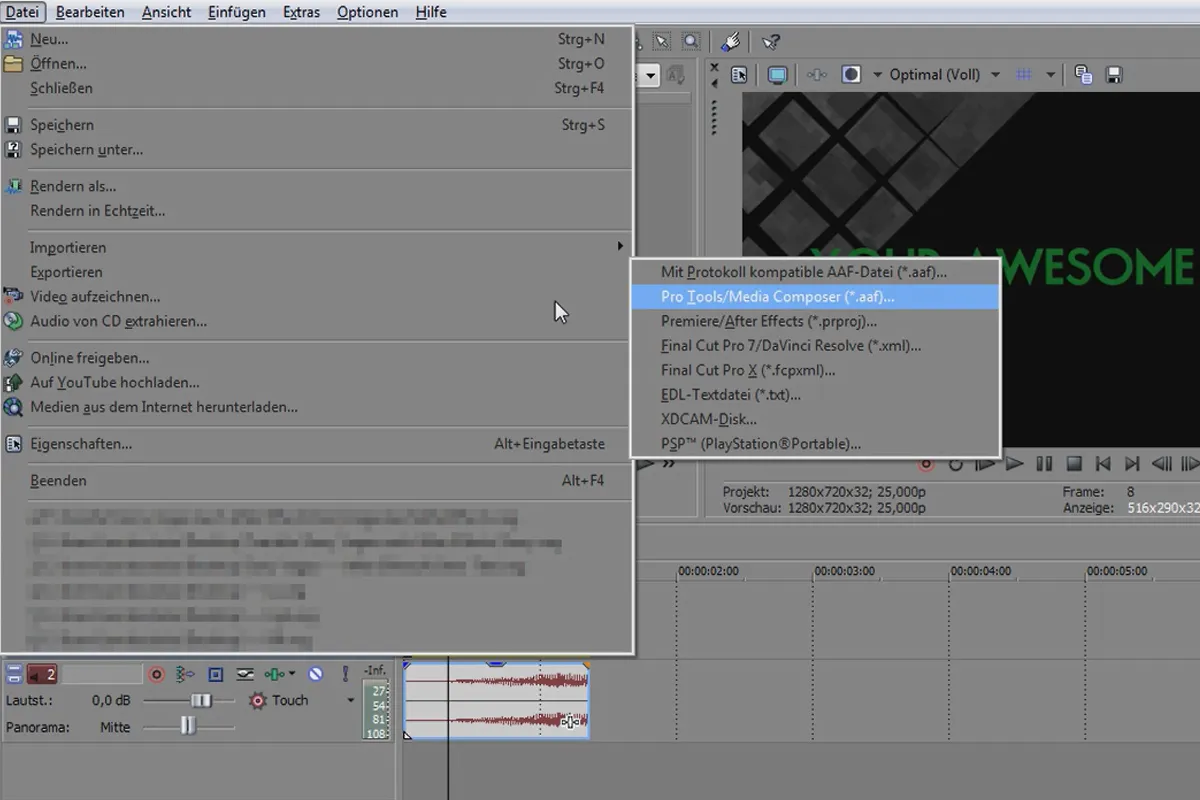The image size is (1200, 800).
Task: Open the overlays grid dropdown arrow
Action: 1050,75
